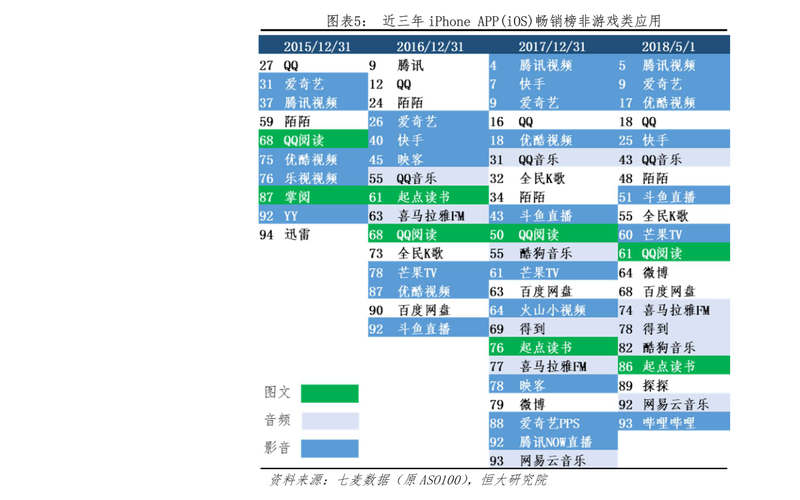Click the row '86 起点读书'

(x=673, y=366)
